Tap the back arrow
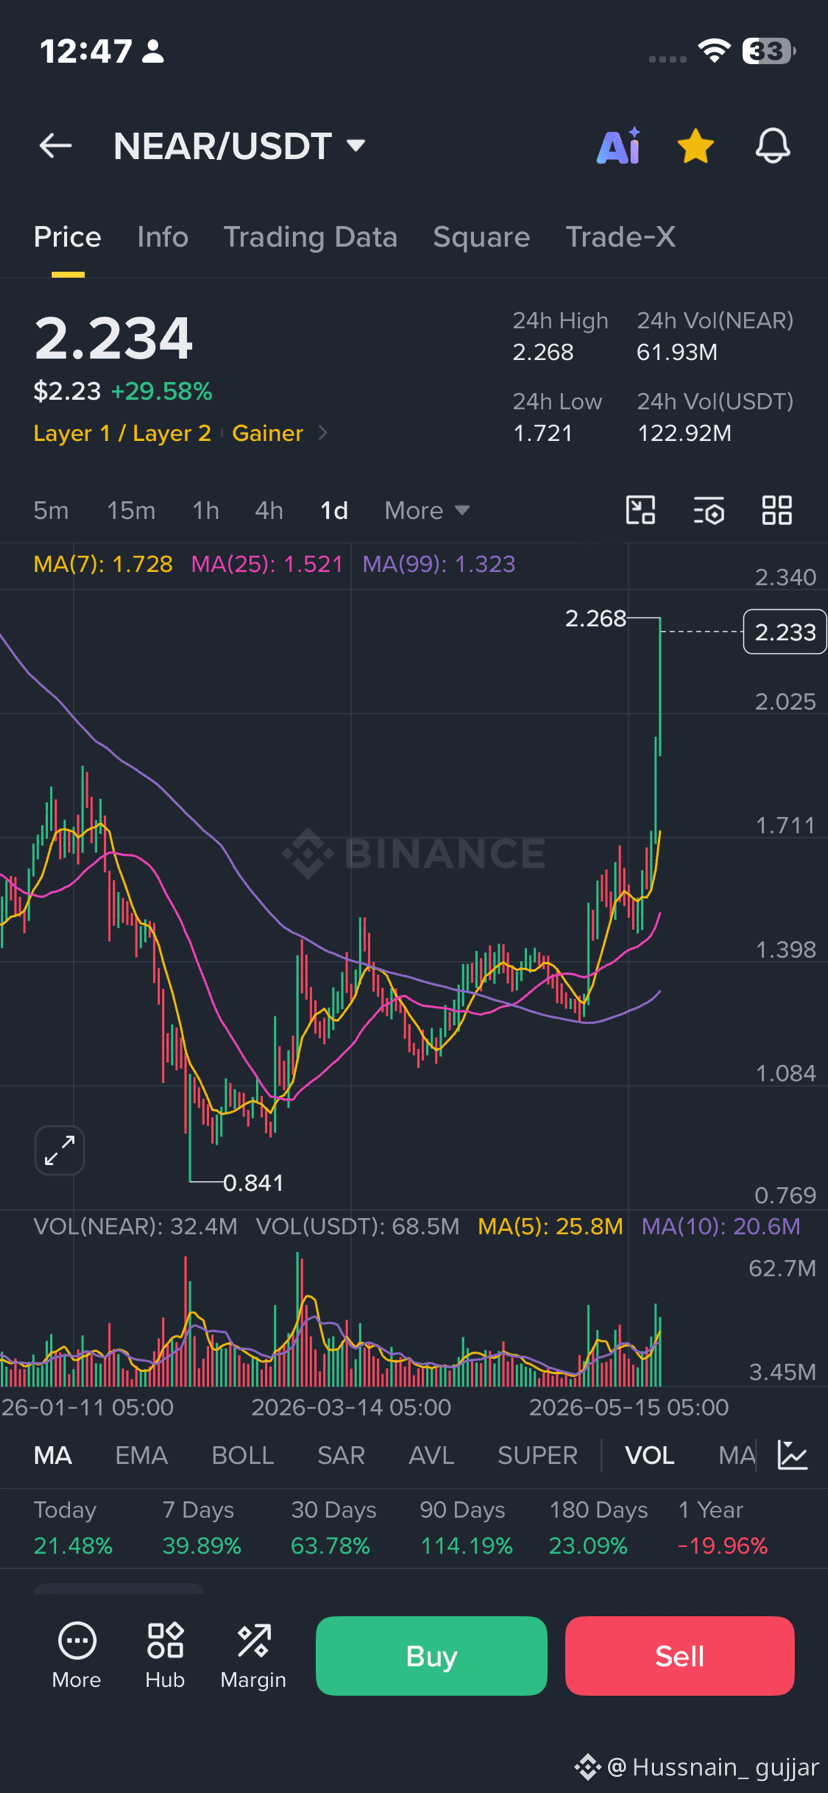828x1793 pixels. coord(55,146)
